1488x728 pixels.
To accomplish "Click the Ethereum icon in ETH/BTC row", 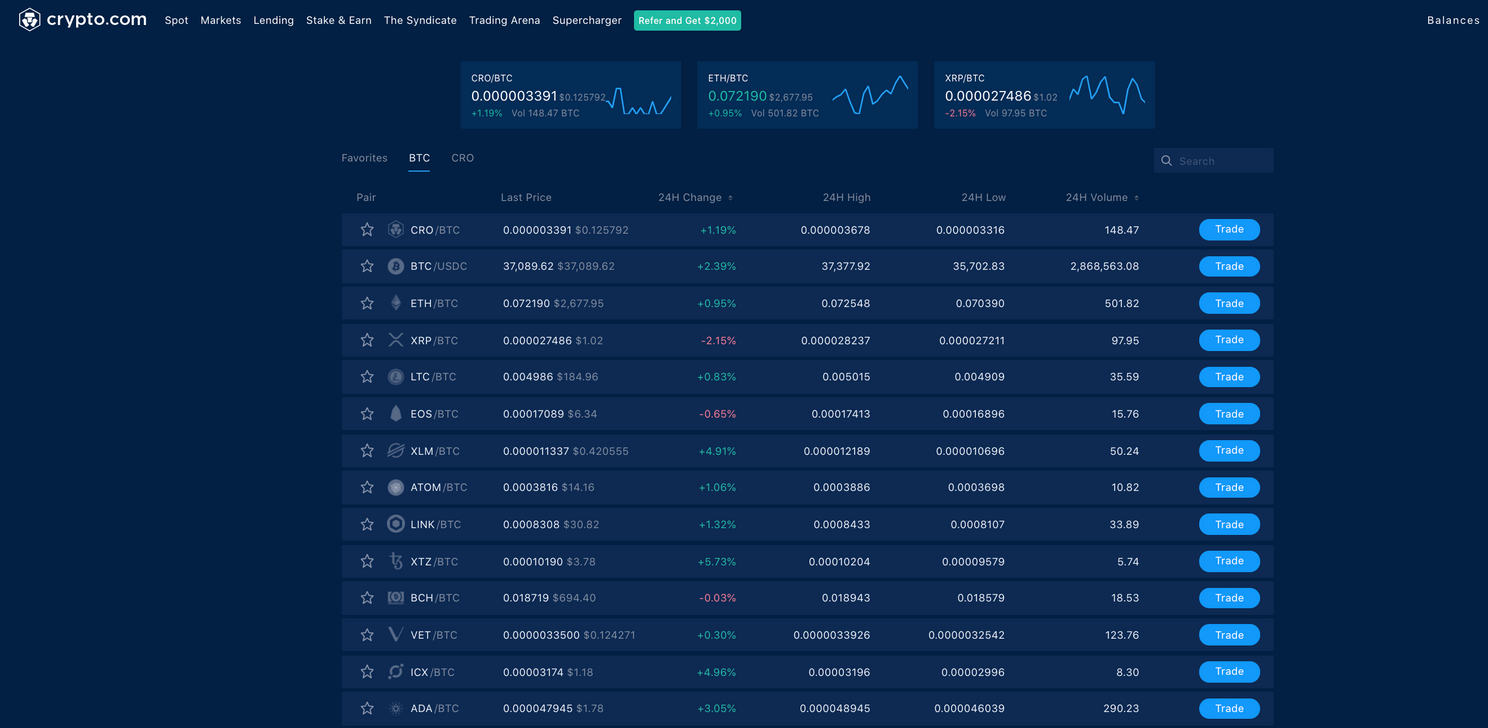I will (396, 303).
